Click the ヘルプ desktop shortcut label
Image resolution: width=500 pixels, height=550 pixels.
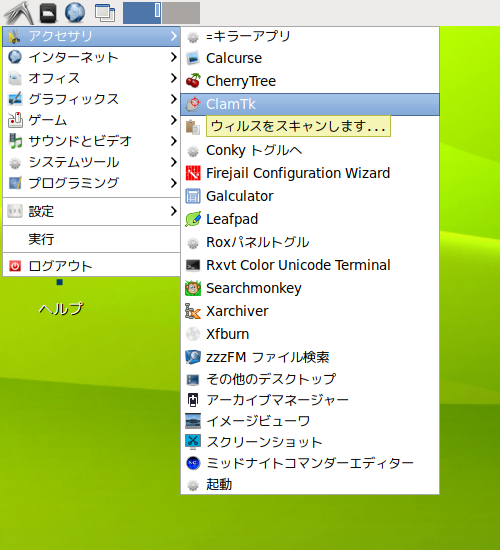61,309
